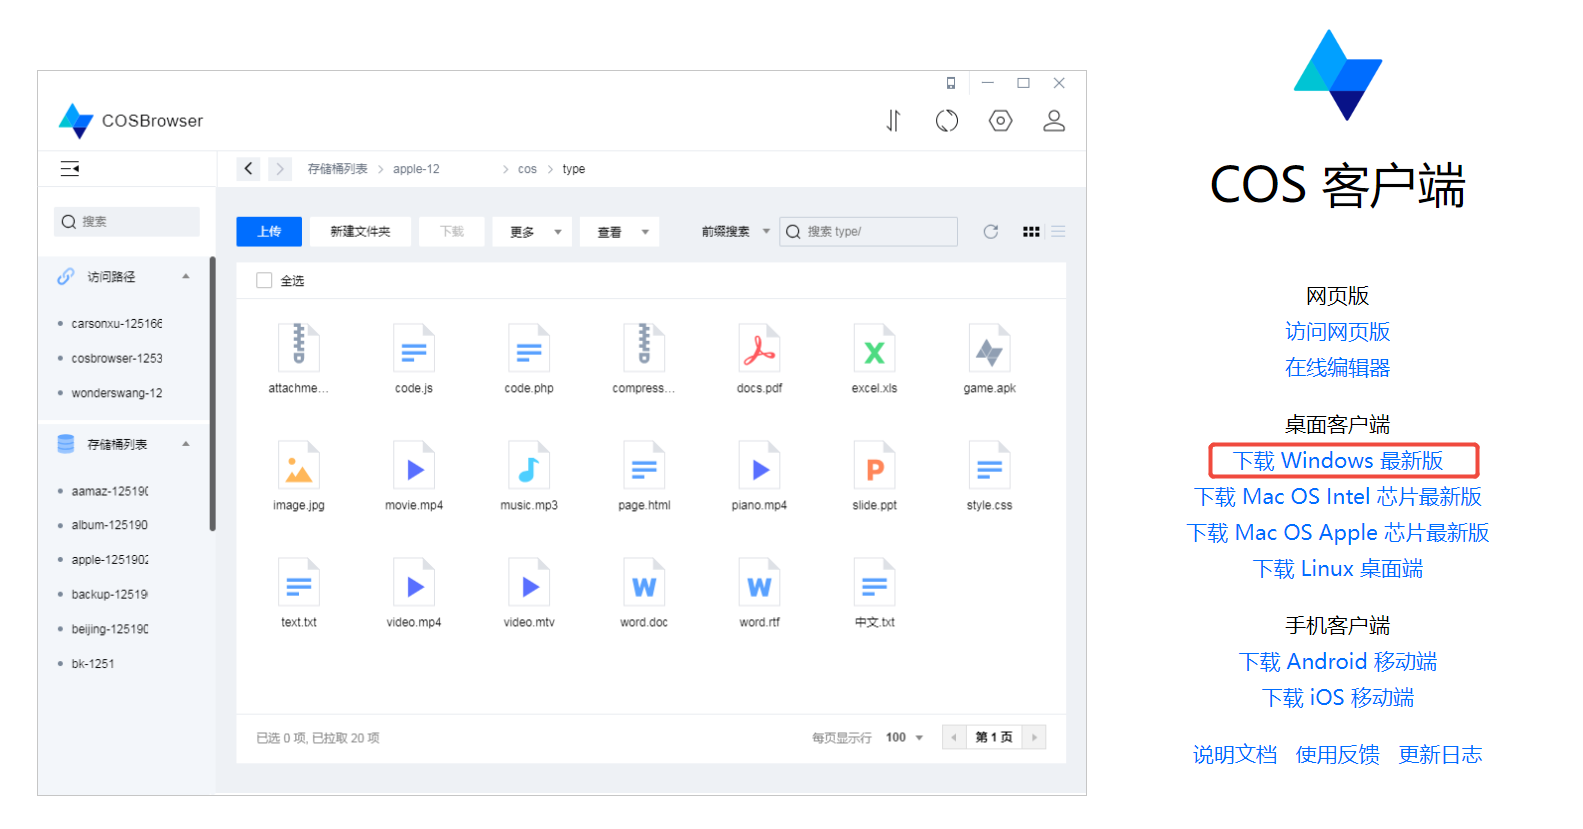This screenshot has height=829, width=1583.
Task: Switch to grid view layout
Action: click(x=1031, y=232)
